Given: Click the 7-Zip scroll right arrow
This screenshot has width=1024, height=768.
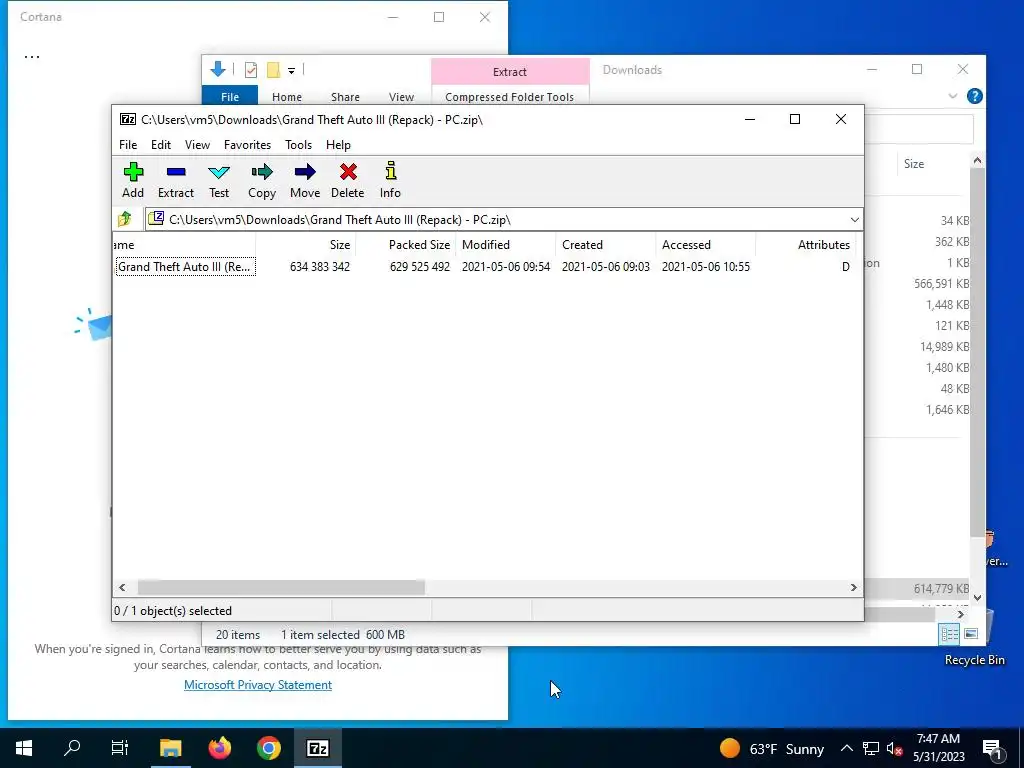Looking at the screenshot, I should tap(854, 588).
